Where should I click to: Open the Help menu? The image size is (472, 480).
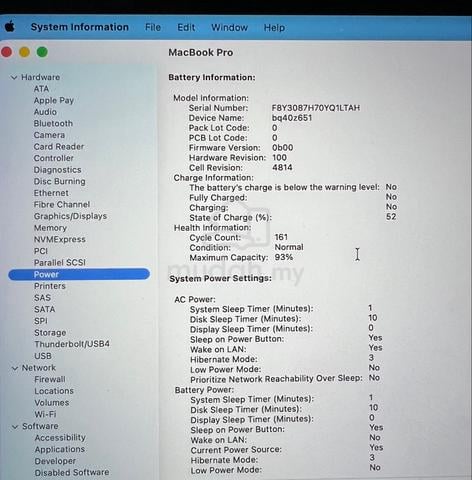point(274,27)
